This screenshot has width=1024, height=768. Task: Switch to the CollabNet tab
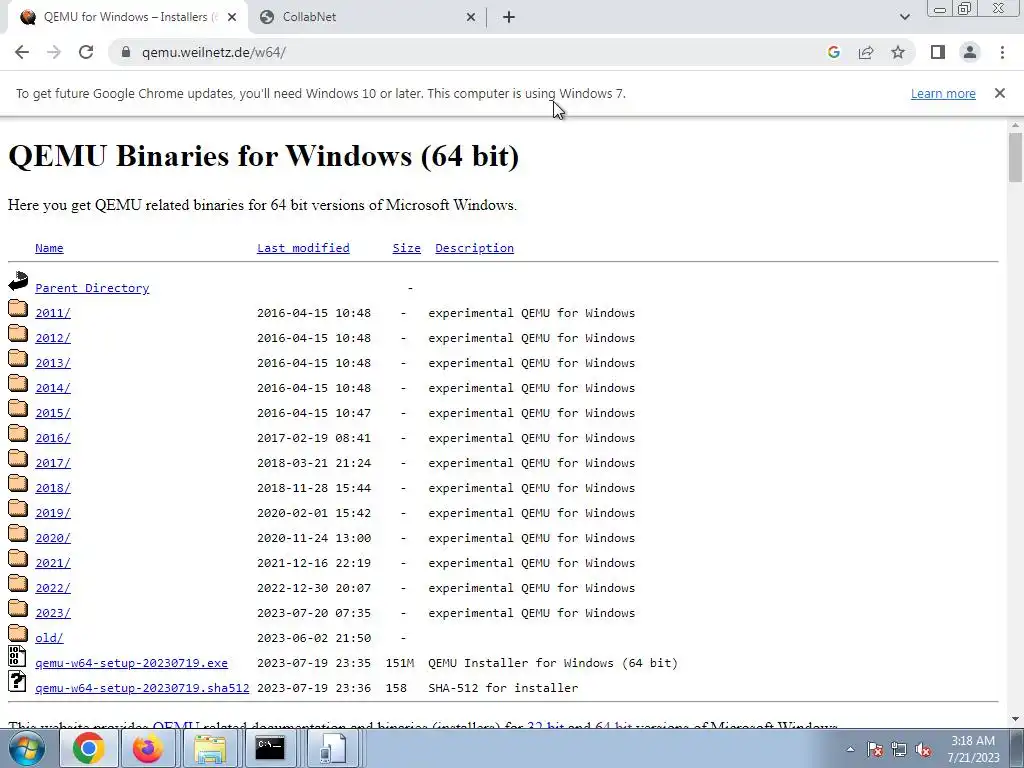(367, 17)
